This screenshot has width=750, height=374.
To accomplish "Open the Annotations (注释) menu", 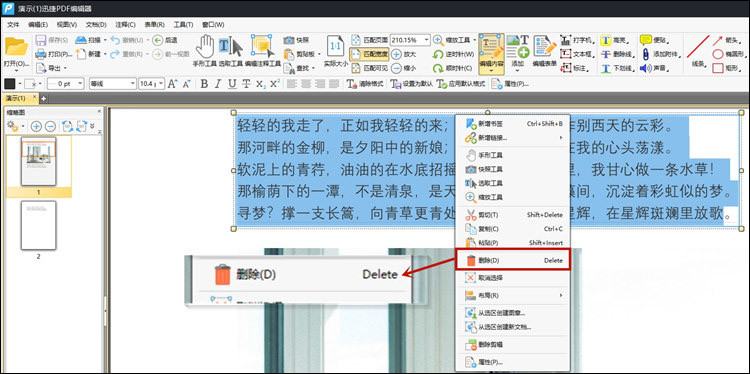I will pos(125,25).
